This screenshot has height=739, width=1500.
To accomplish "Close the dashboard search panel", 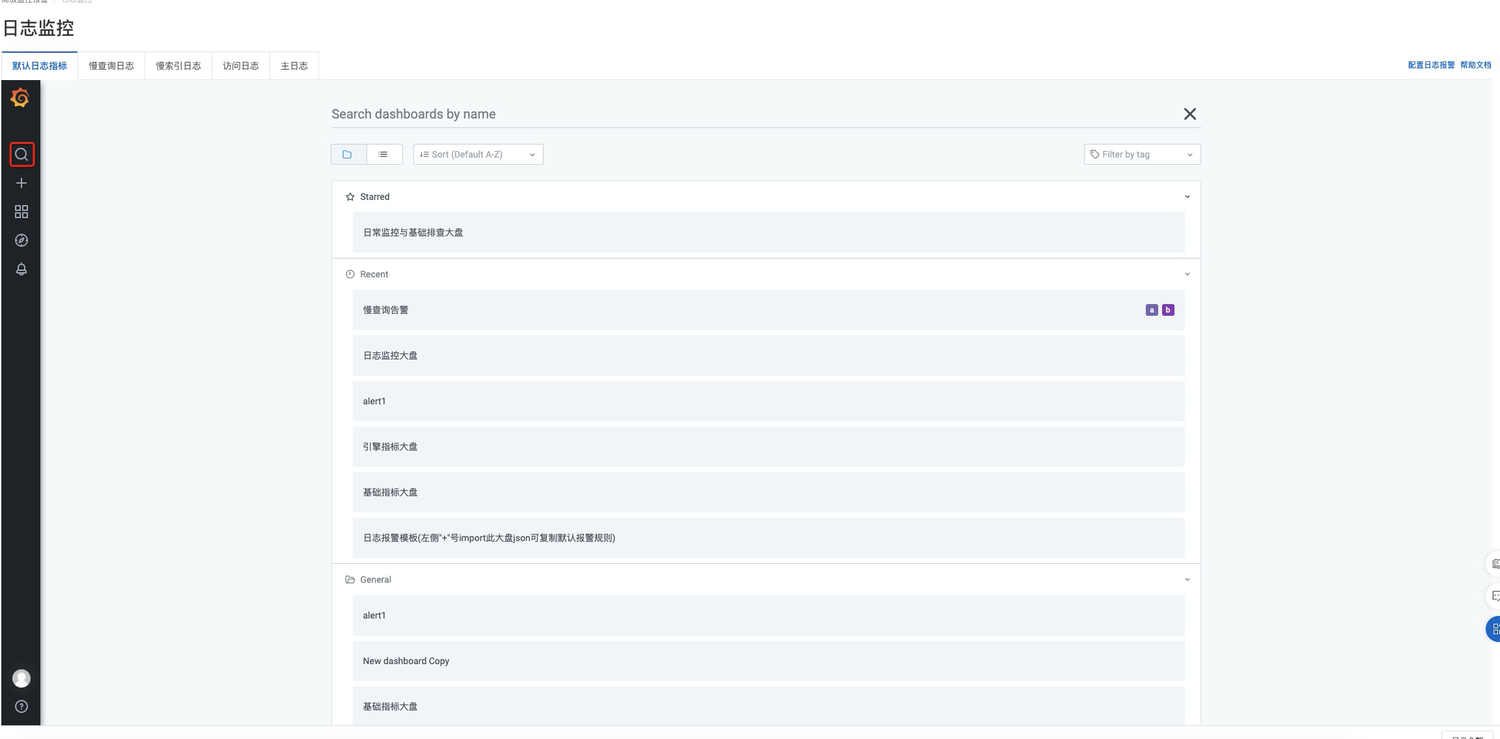I will (x=1190, y=114).
